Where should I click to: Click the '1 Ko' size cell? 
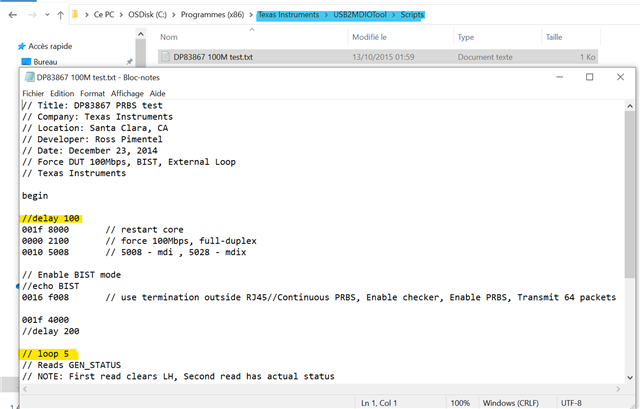(x=587, y=57)
